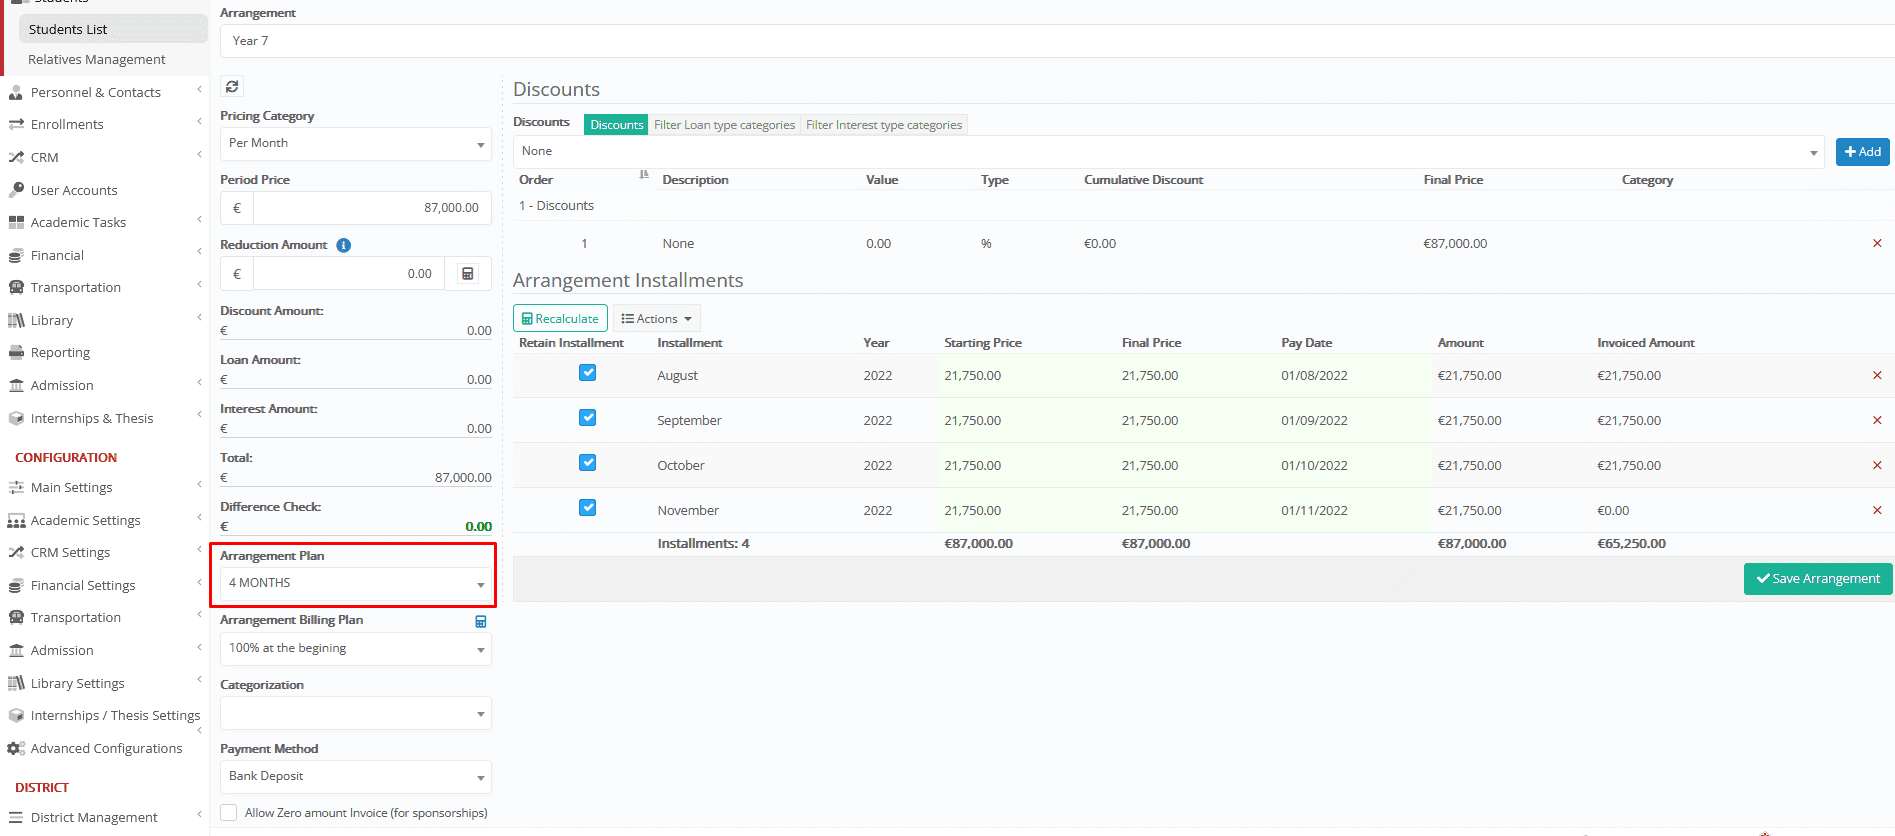The height and width of the screenshot is (836, 1895).
Task: Select Filter Loan type categories tab
Action: click(725, 125)
